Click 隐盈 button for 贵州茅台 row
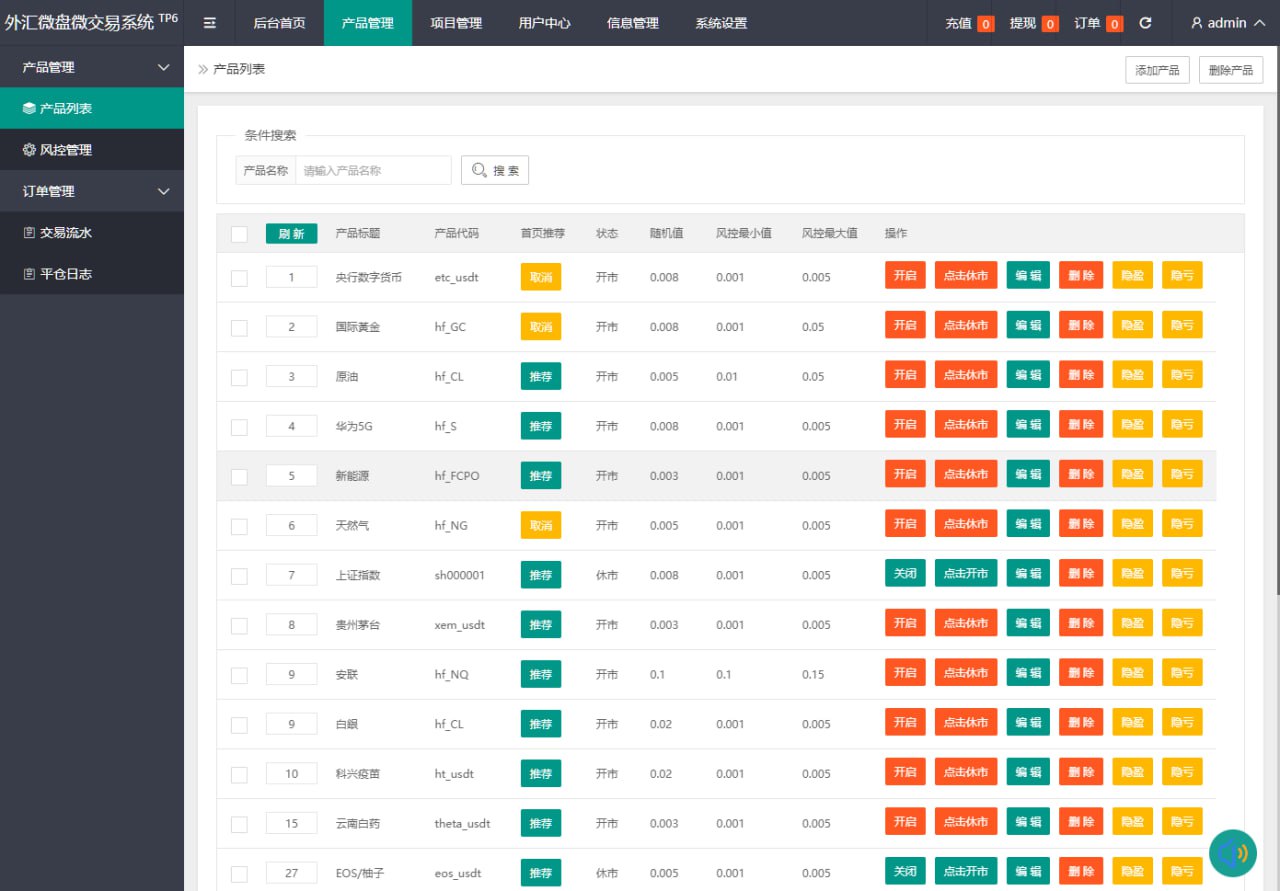 (x=1133, y=624)
